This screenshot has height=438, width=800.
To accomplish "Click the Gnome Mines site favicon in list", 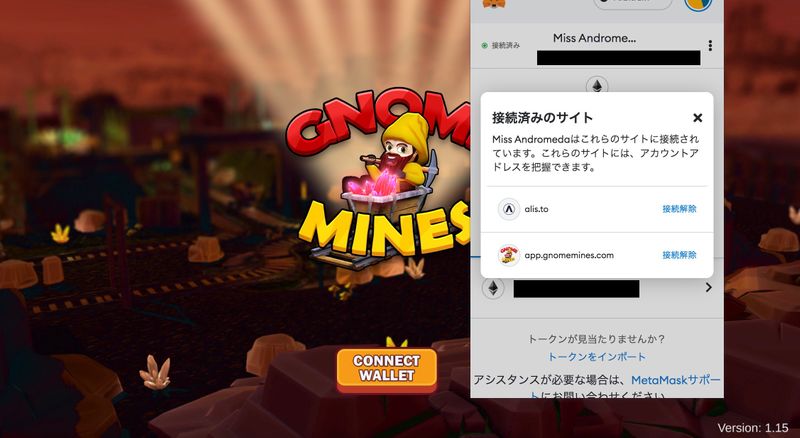I will 509,255.
